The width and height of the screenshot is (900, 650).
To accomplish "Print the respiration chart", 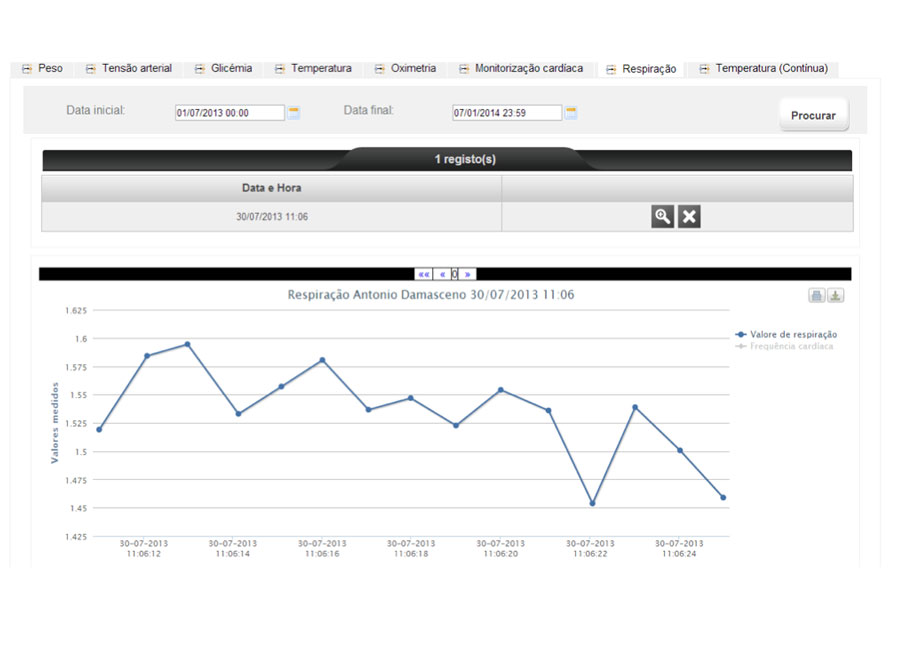I will tap(817, 295).
